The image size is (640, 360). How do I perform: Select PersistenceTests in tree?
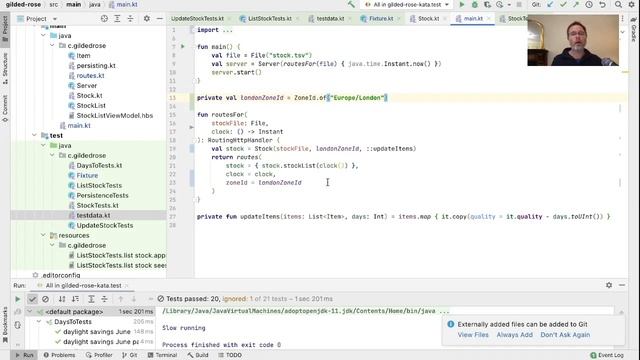(102, 196)
